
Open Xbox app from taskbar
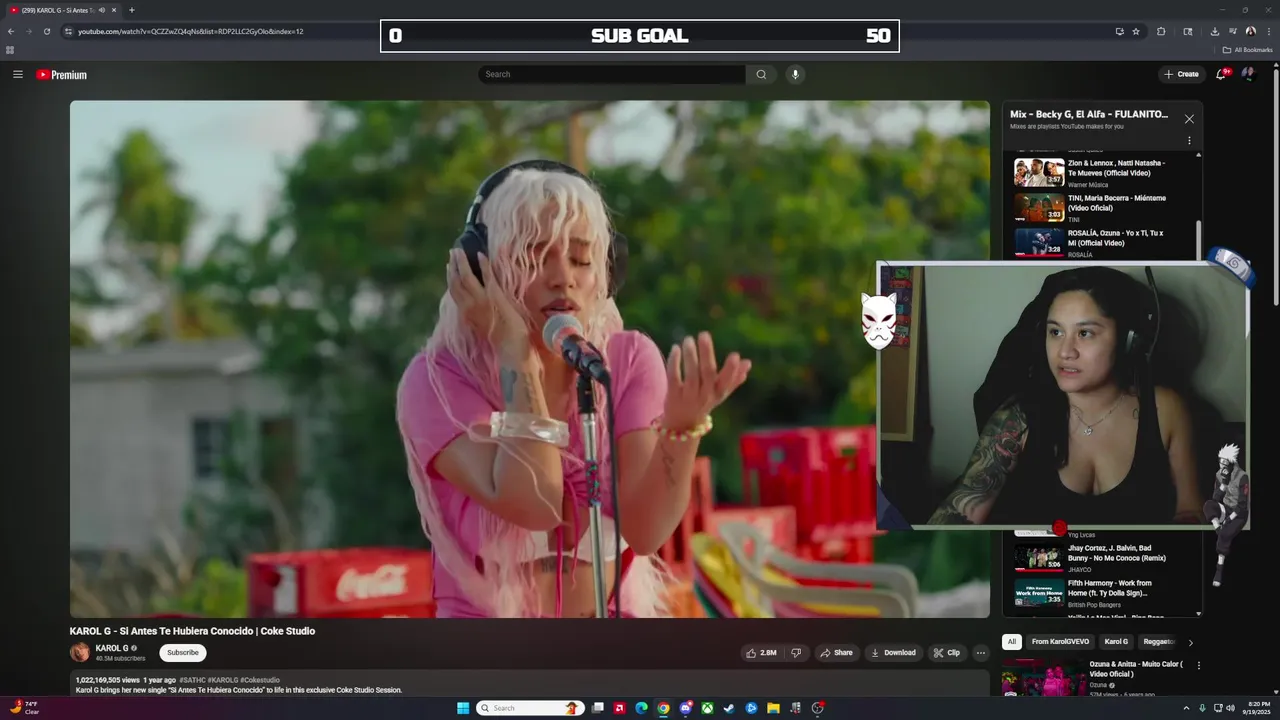click(707, 708)
